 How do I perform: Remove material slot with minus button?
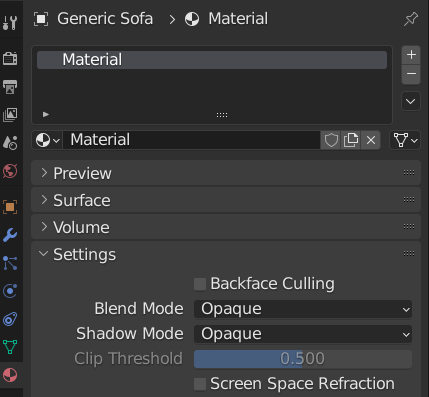tap(411, 74)
